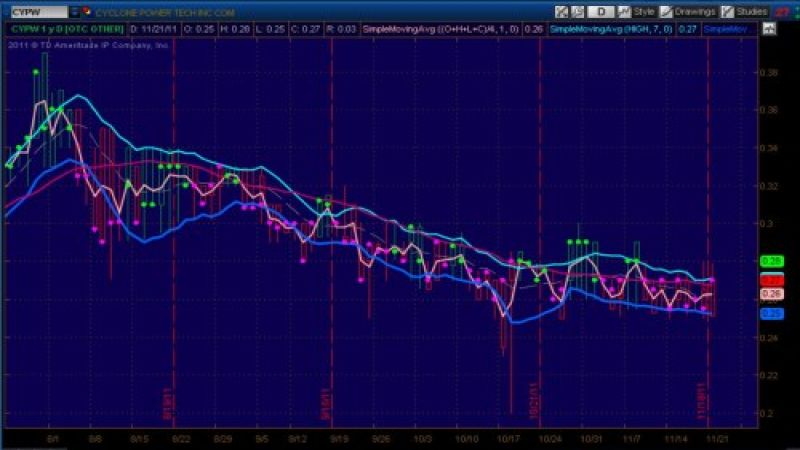Click the crosshair icon right of the study labels
The image size is (800, 450).
click(x=769, y=29)
